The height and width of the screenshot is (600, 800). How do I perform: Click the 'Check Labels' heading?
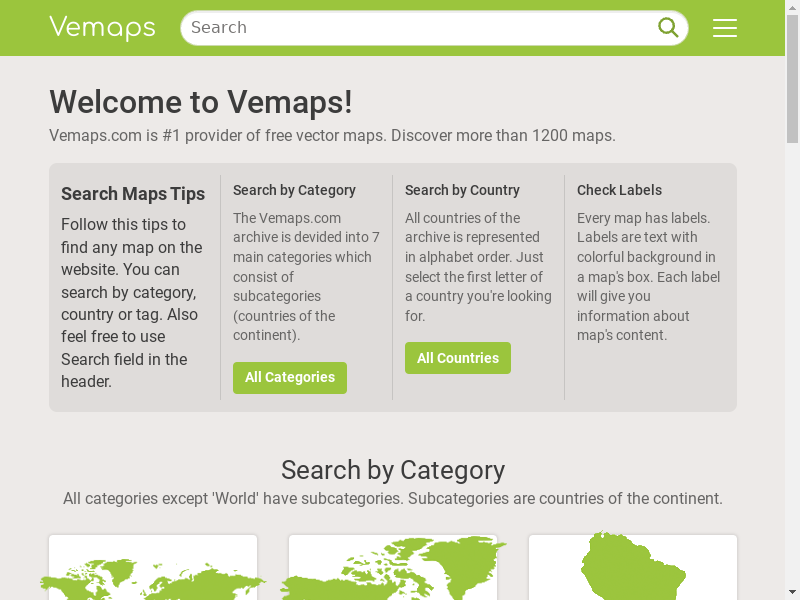619,190
